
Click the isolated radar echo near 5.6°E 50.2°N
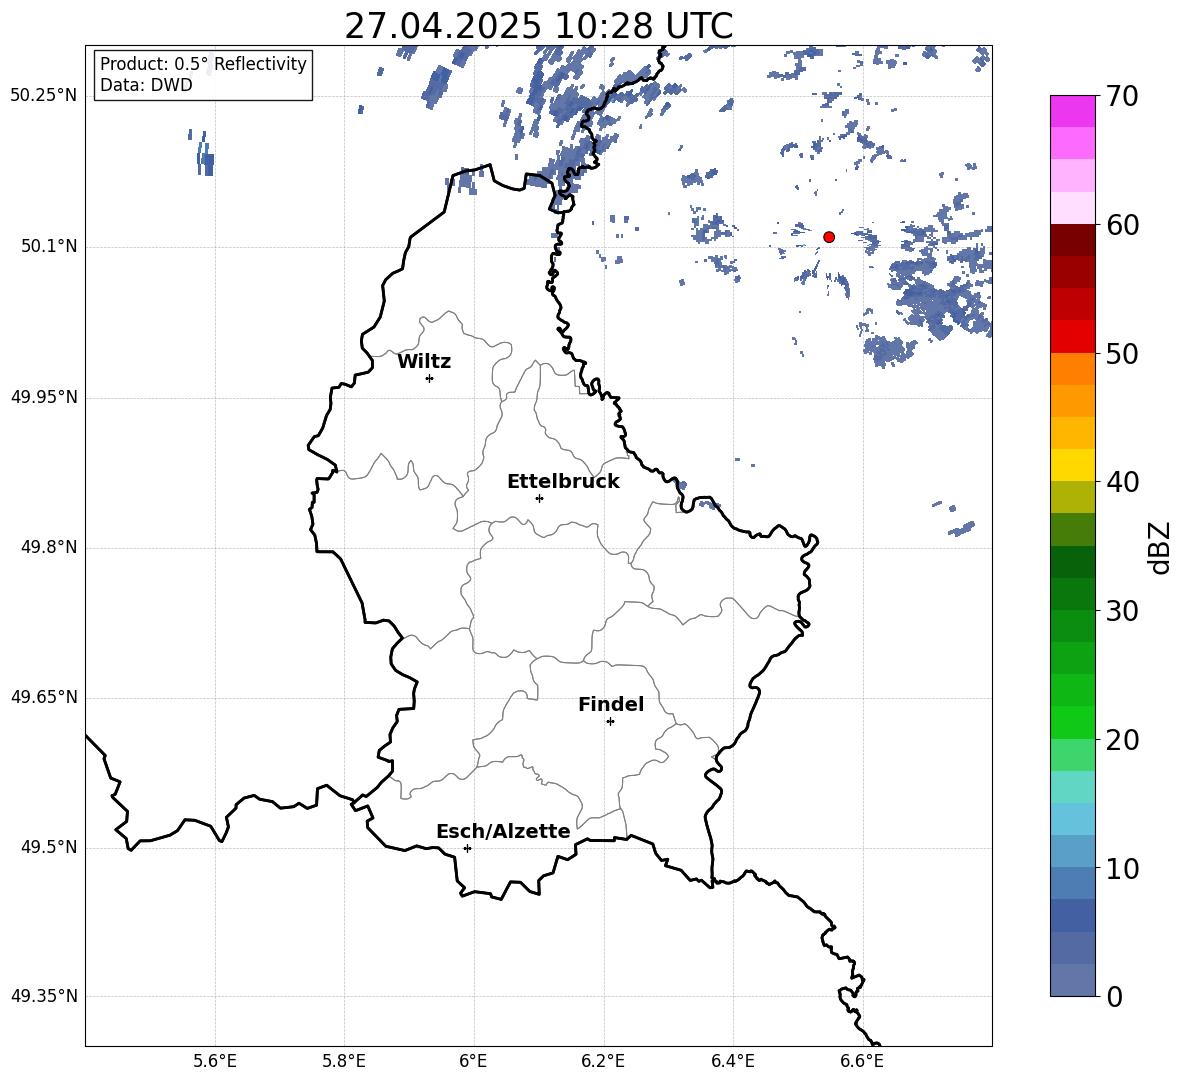coord(203,154)
